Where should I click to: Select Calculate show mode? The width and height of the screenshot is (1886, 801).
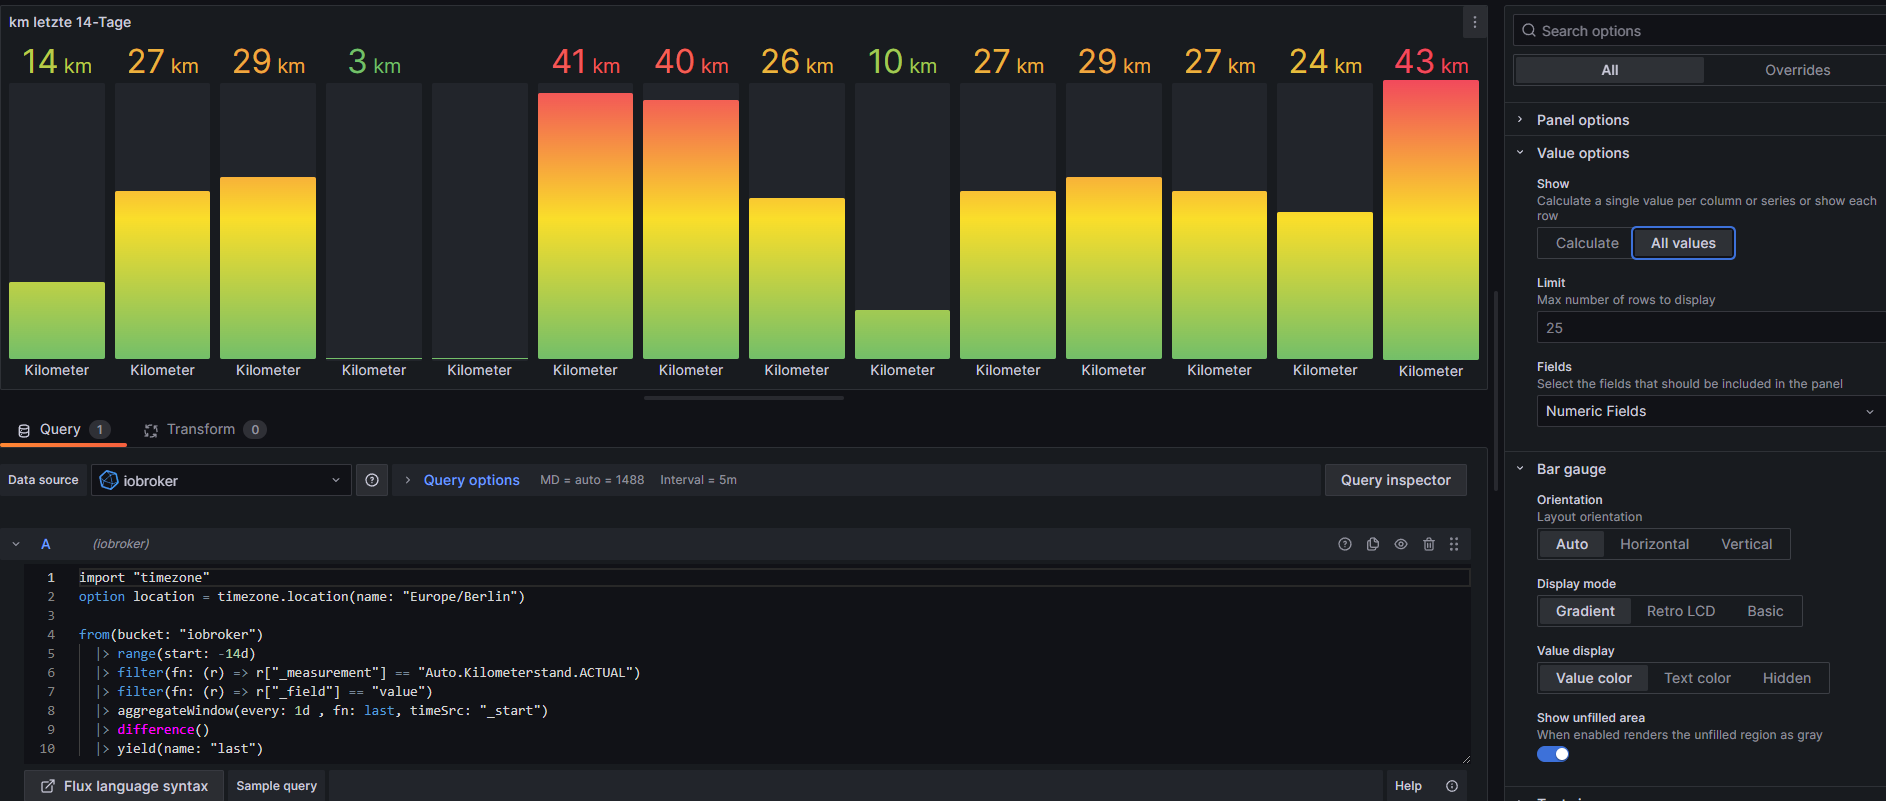pyautogui.click(x=1586, y=243)
